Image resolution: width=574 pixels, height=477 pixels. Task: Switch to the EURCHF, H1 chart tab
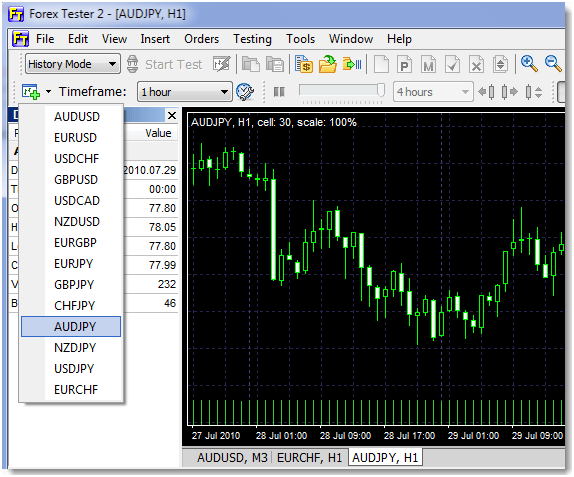[x=309, y=458]
